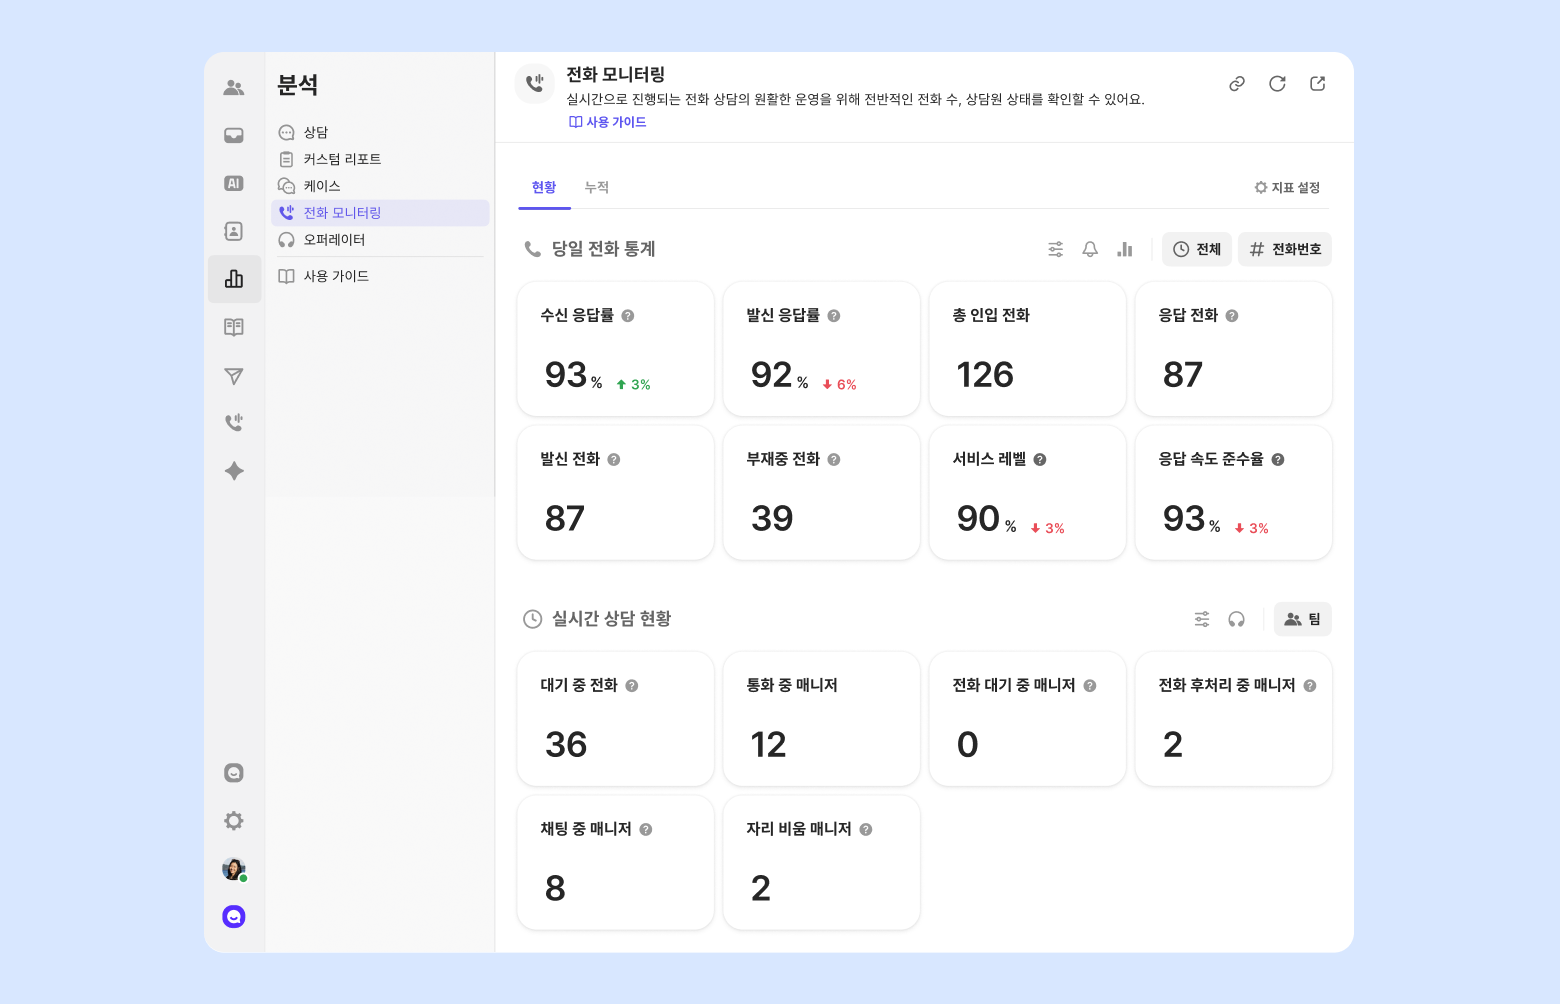Image resolution: width=1560 pixels, height=1004 pixels.
Task: Click the bar chart icon beside the bell
Action: pyautogui.click(x=1125, y=249)
